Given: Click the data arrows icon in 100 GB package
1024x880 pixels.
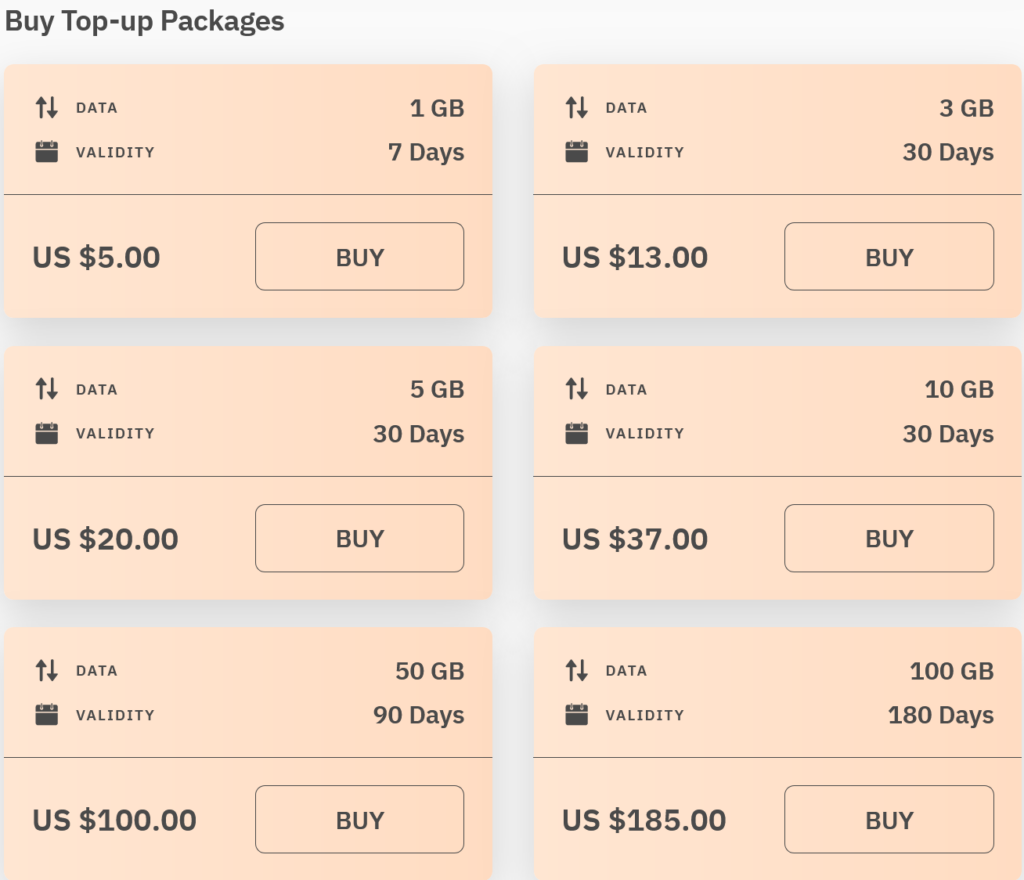Looking at the screenshot, I should 576,671.
